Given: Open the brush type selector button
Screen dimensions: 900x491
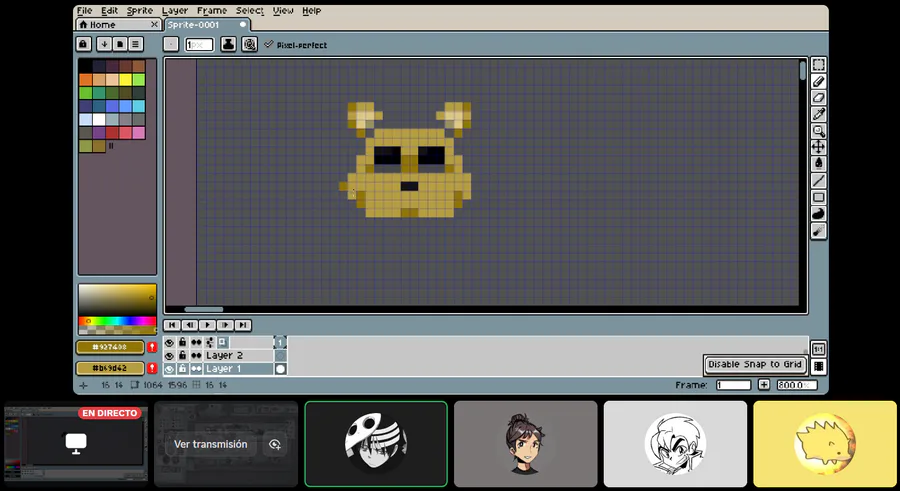Looking at the screenshot, I should (171, 44).
